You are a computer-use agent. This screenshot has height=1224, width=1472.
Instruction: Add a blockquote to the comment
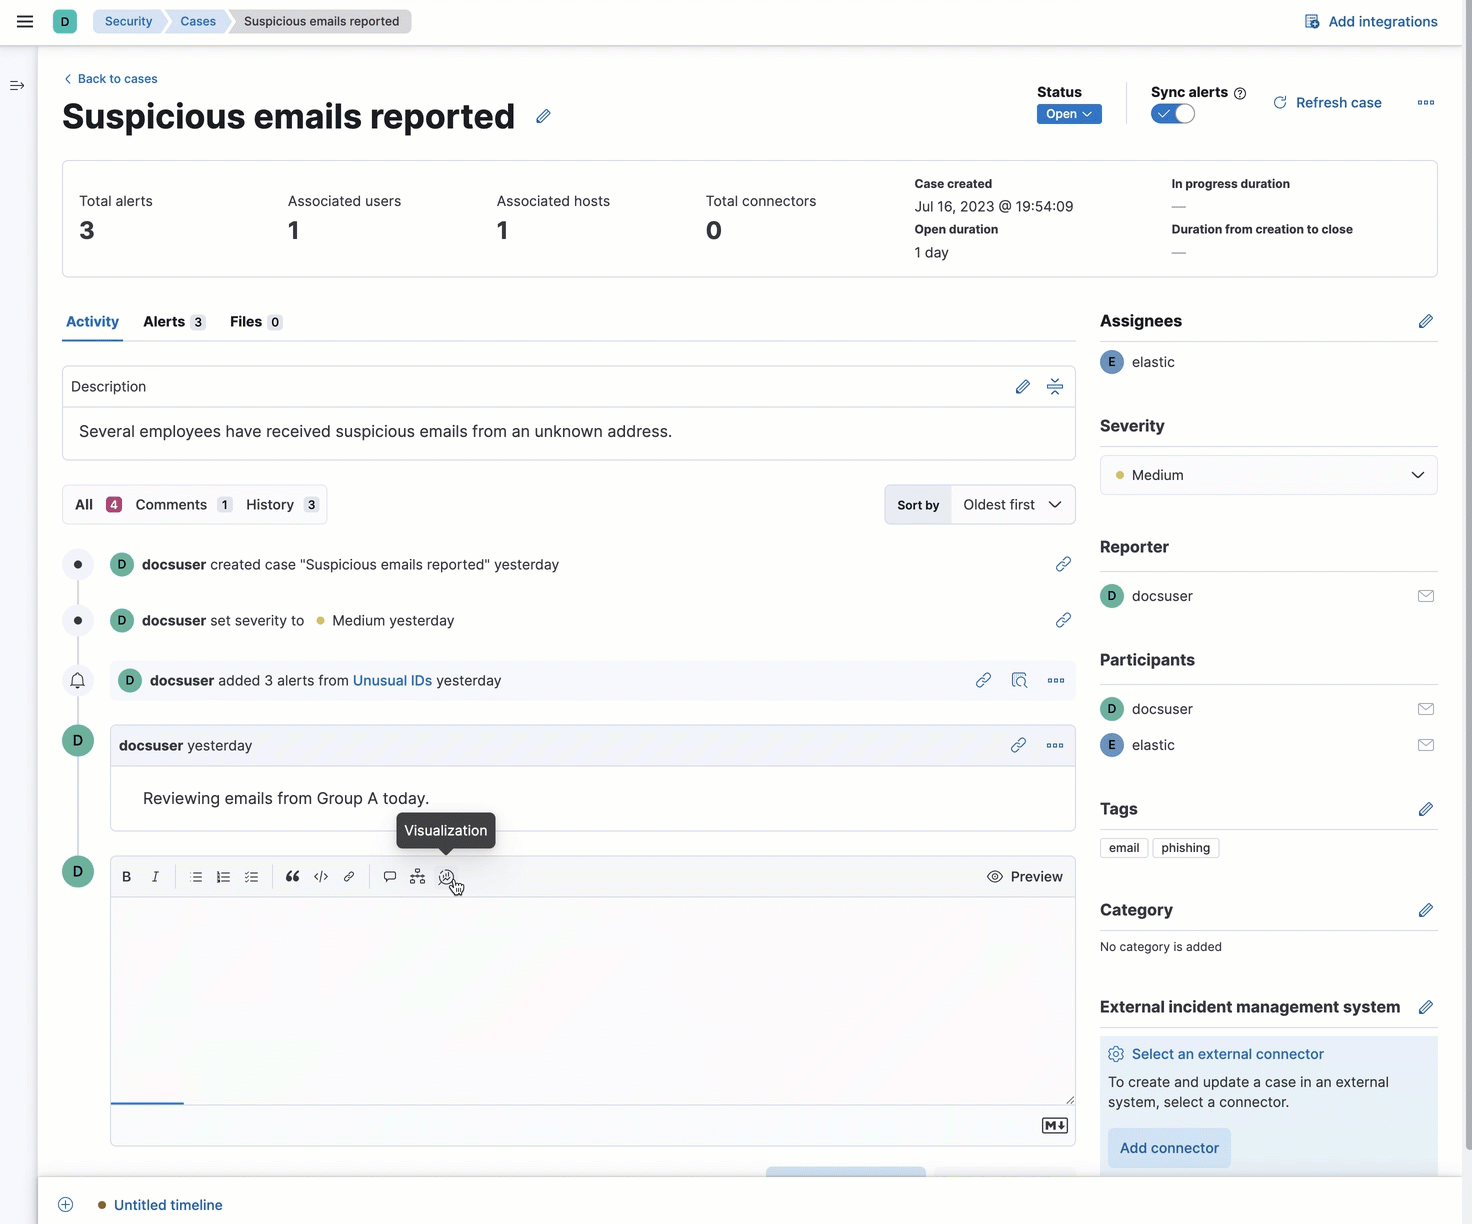point(292,876)
